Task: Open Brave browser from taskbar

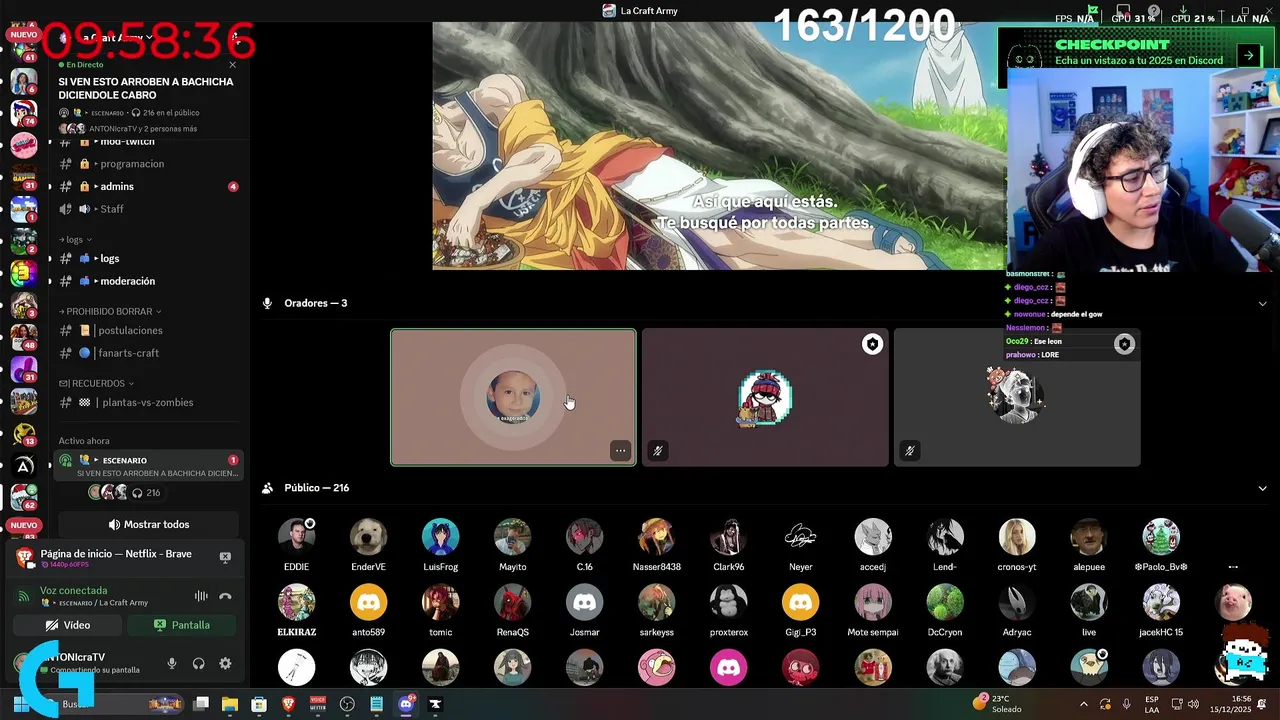Action: coord(288,704)
